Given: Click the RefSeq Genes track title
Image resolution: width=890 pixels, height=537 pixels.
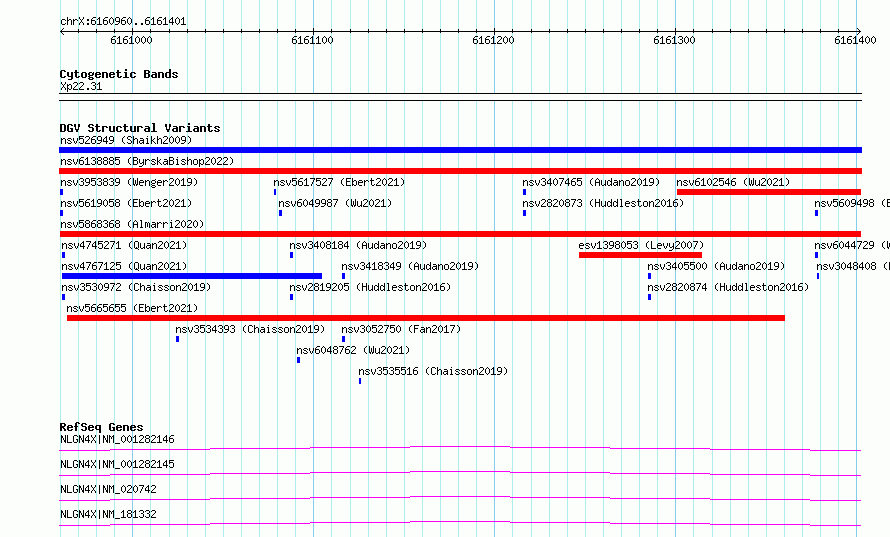Looking at the screenshot, I should coord(102,427).
